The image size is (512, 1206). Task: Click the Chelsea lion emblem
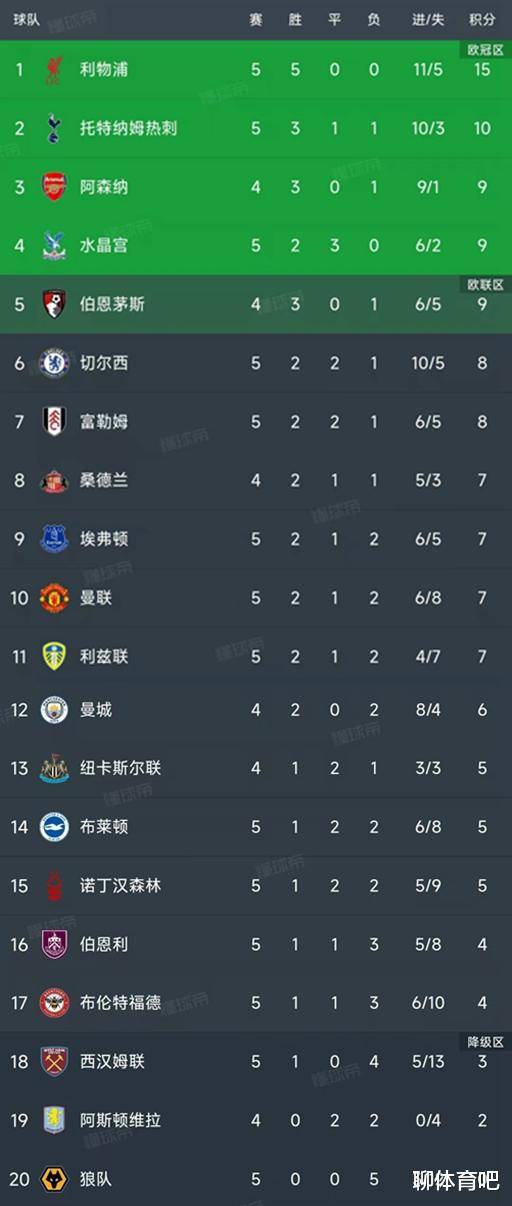54,363
